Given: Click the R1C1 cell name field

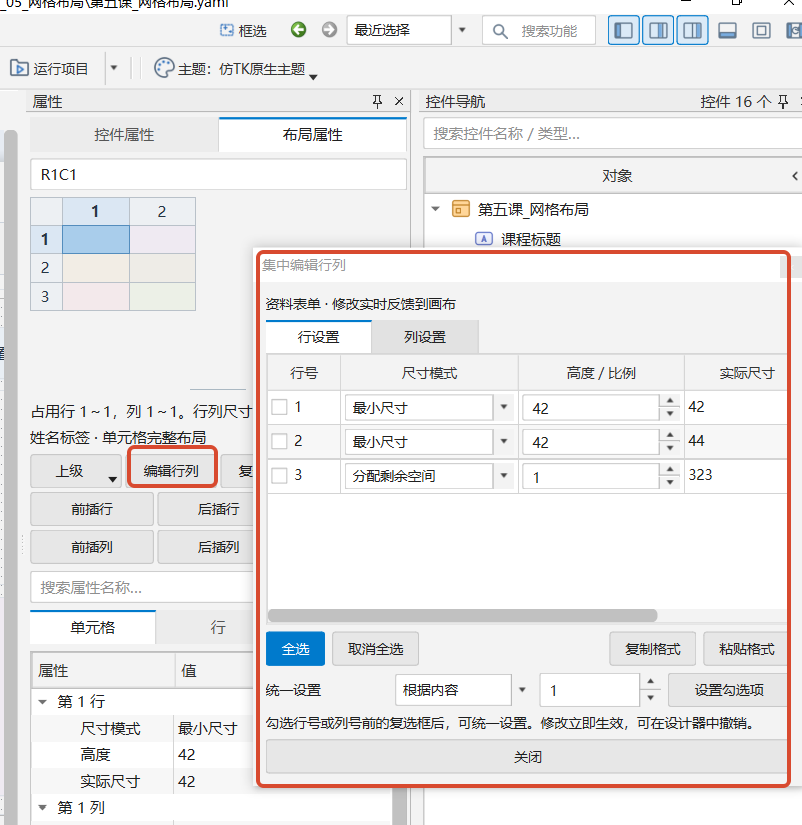Looking at the screenshot, I should 218,174.
